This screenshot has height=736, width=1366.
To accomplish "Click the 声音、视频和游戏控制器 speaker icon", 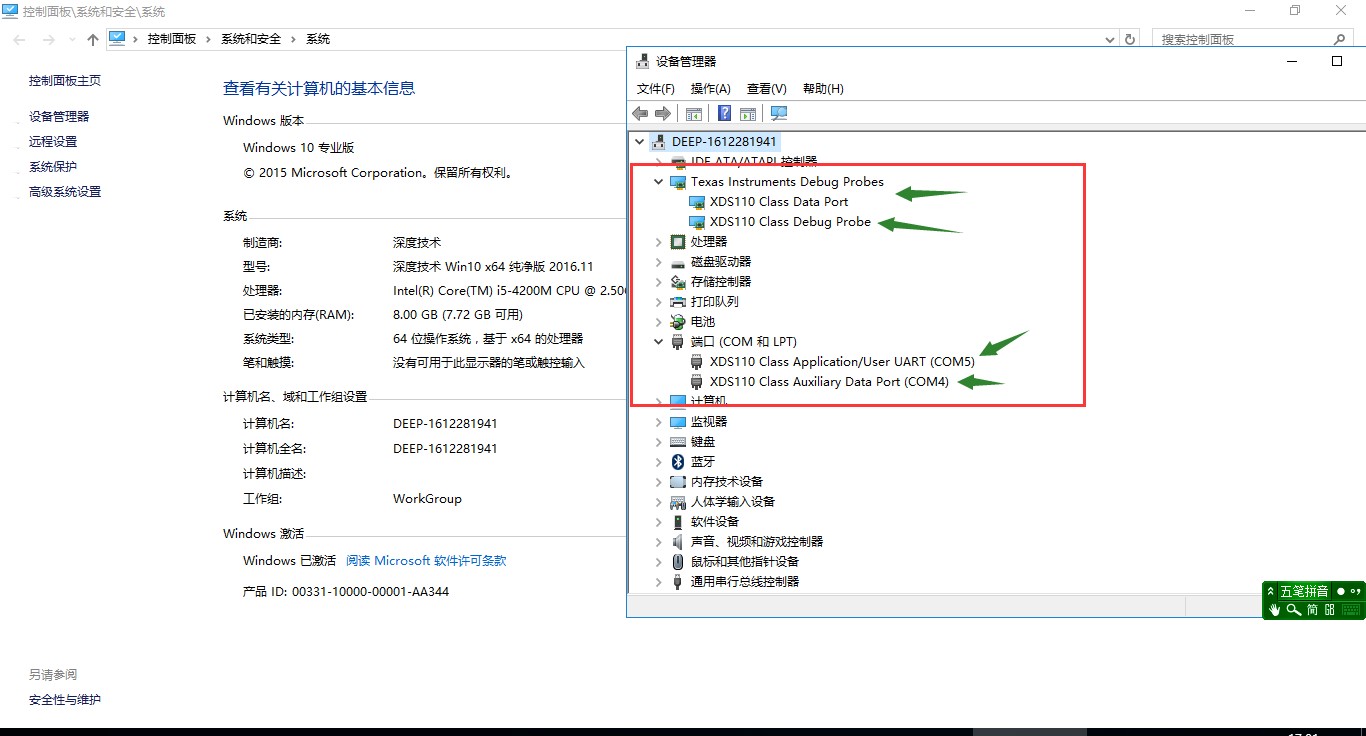I will click(678, 542).
